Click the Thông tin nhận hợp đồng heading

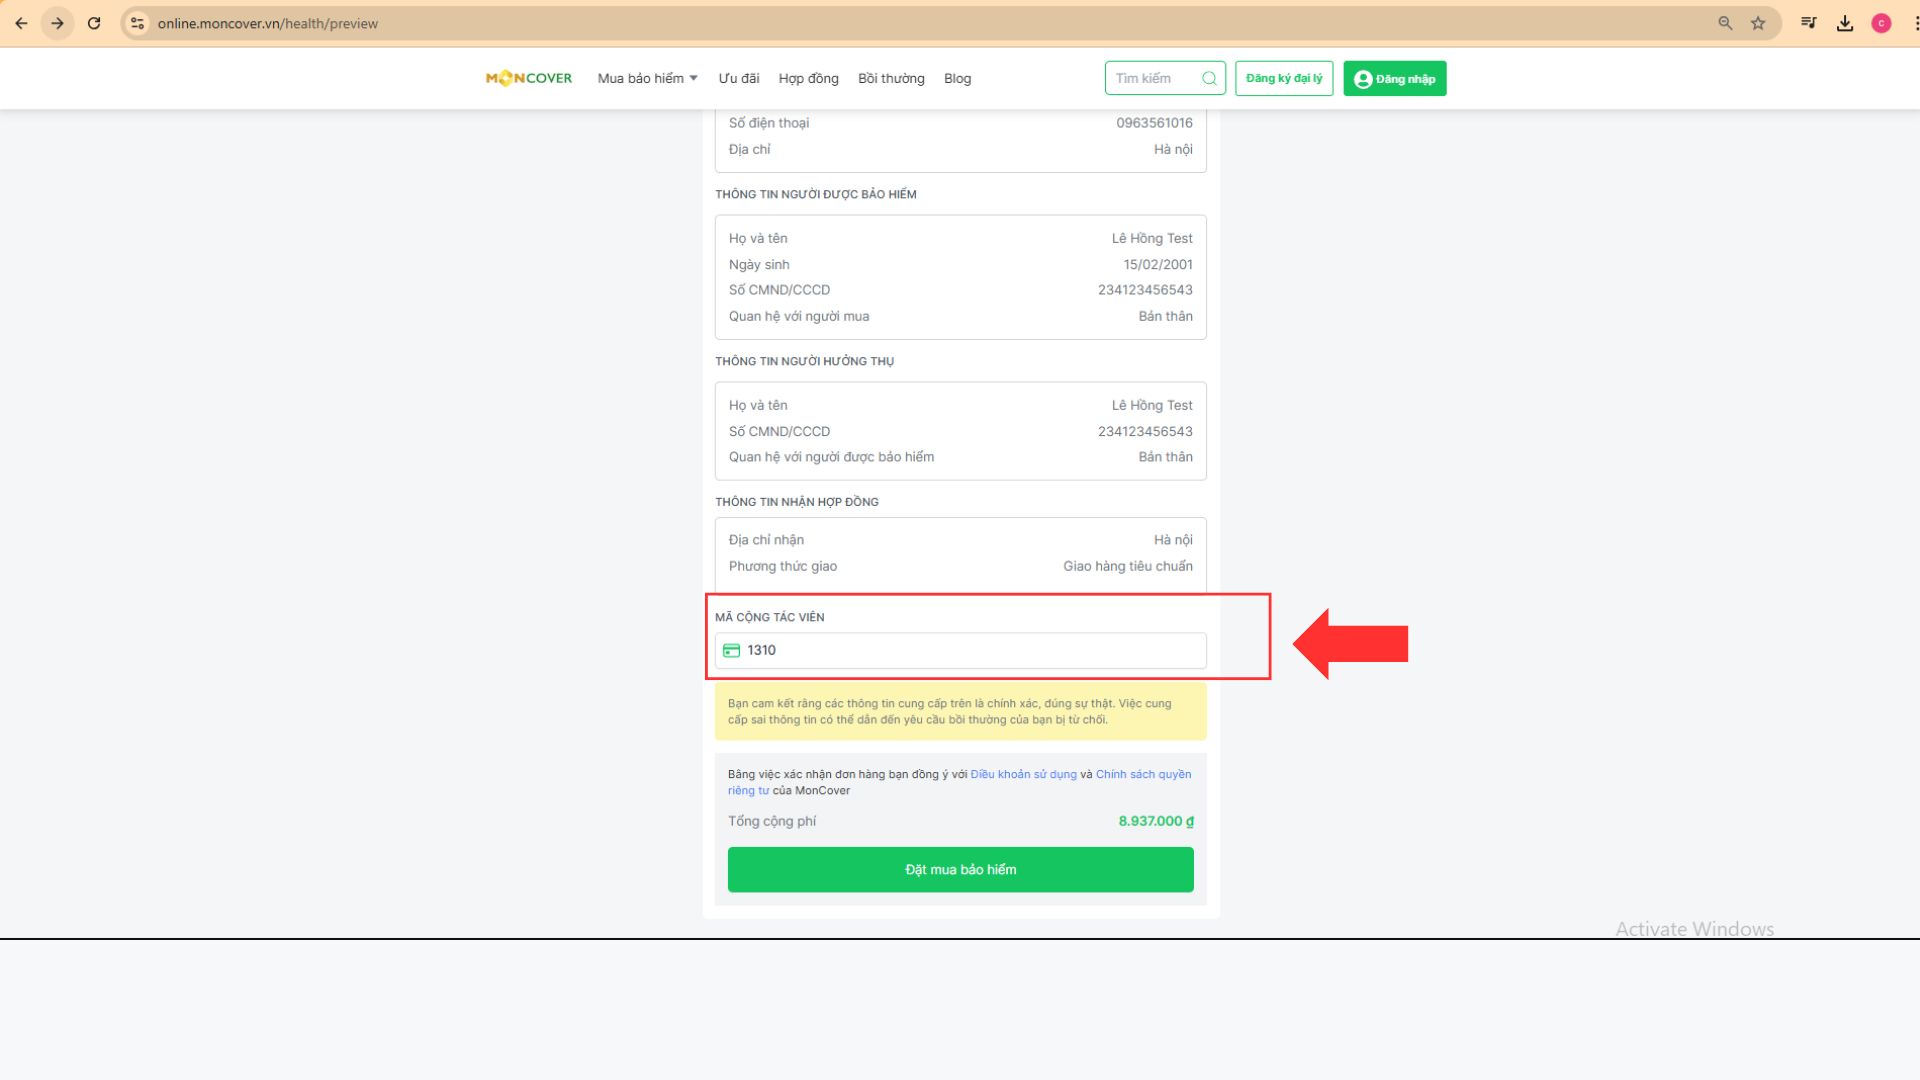796,502
